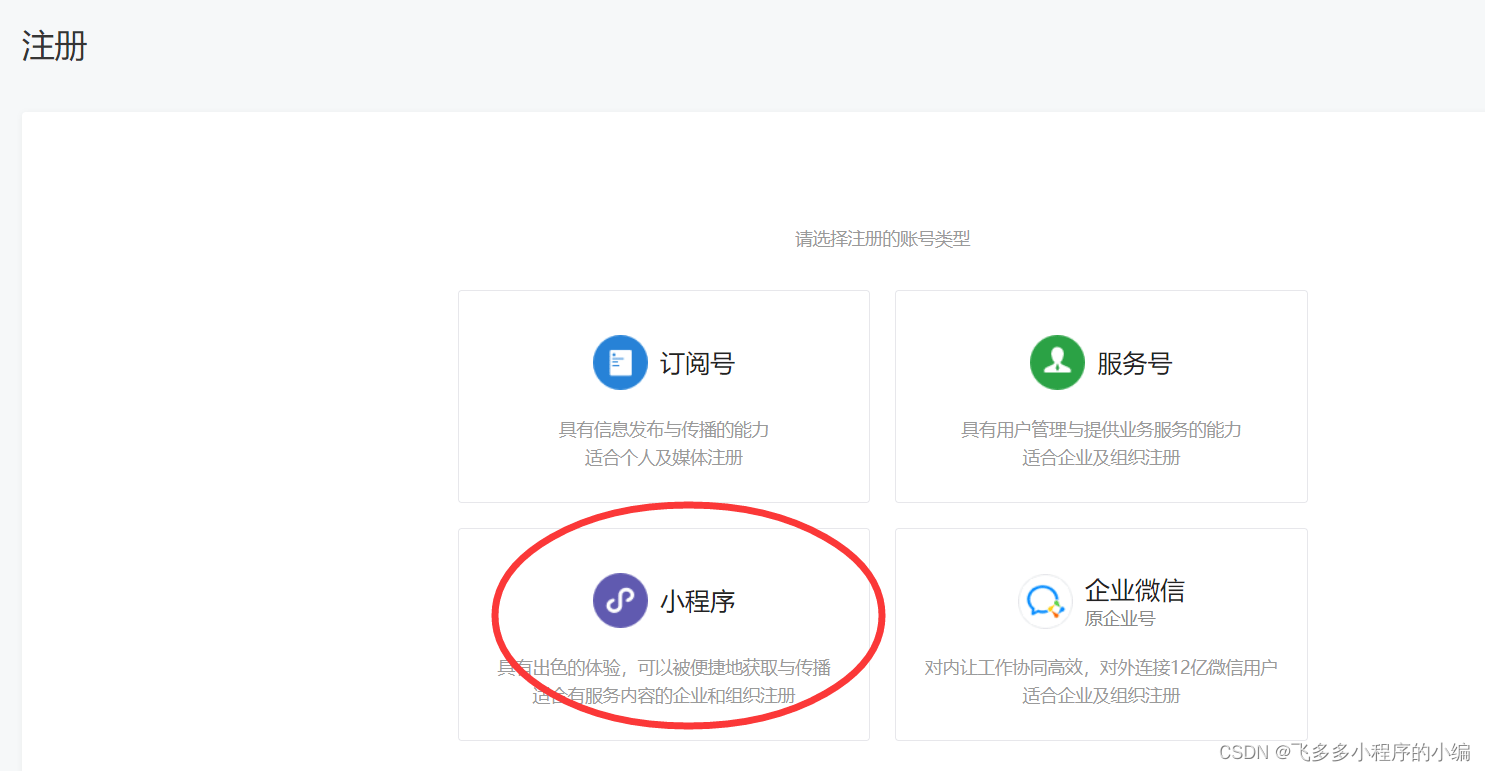Click the purple 小程序 link icon
This screenshot has height=771, width=1485.
(x=620, y=600)
